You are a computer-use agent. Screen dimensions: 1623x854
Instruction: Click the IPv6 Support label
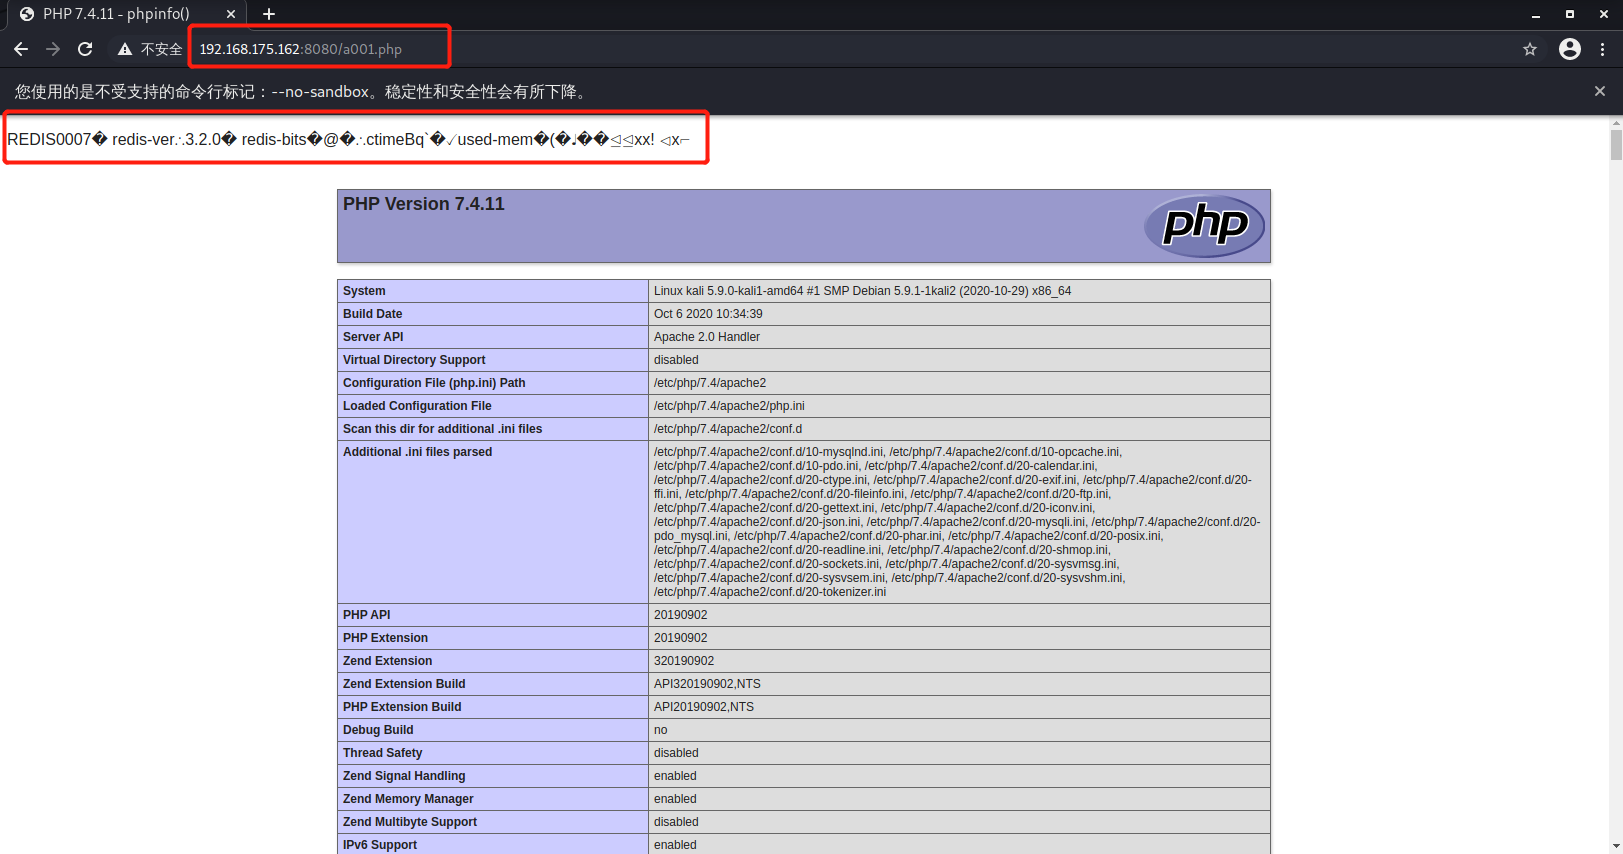click(x=380, y=845)
